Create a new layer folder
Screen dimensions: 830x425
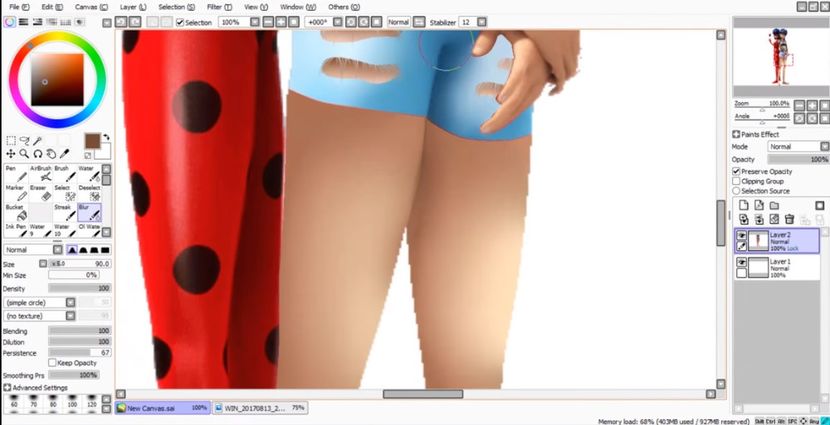coord(774,205)
